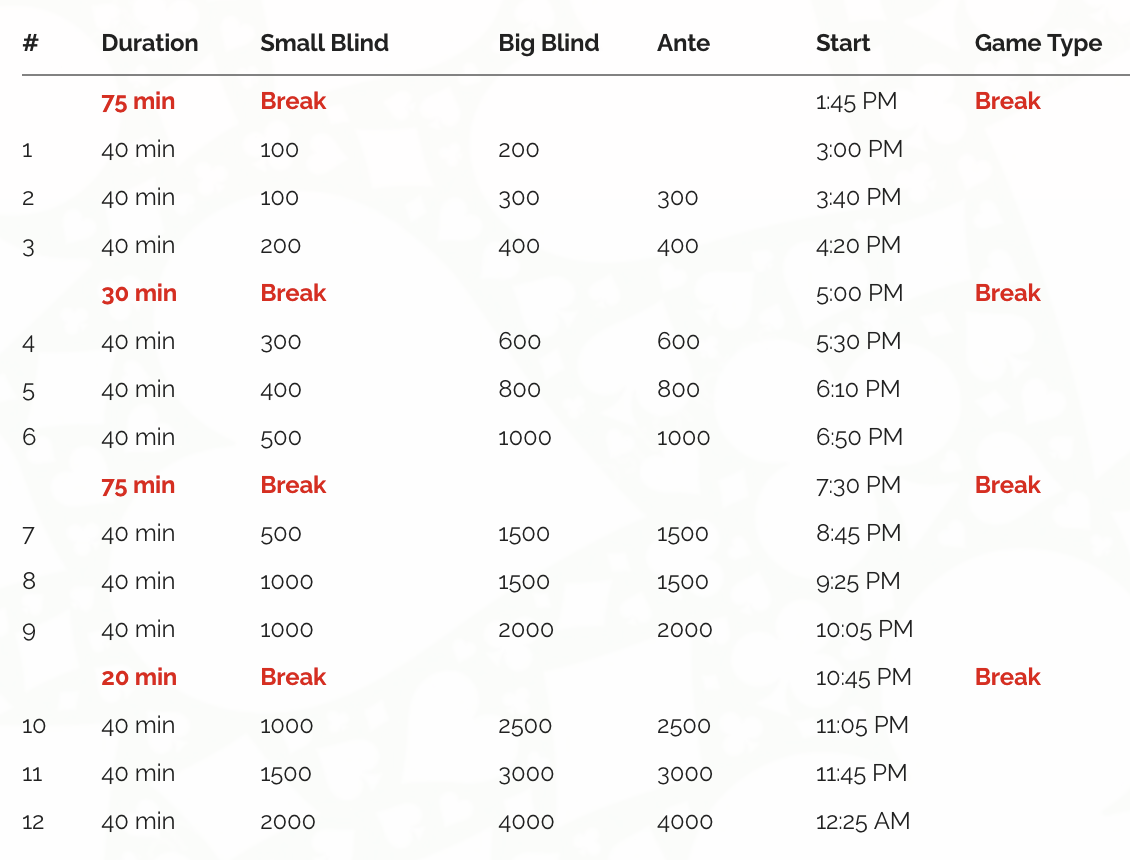Click the 8:45 PM start time

[859, 534]
